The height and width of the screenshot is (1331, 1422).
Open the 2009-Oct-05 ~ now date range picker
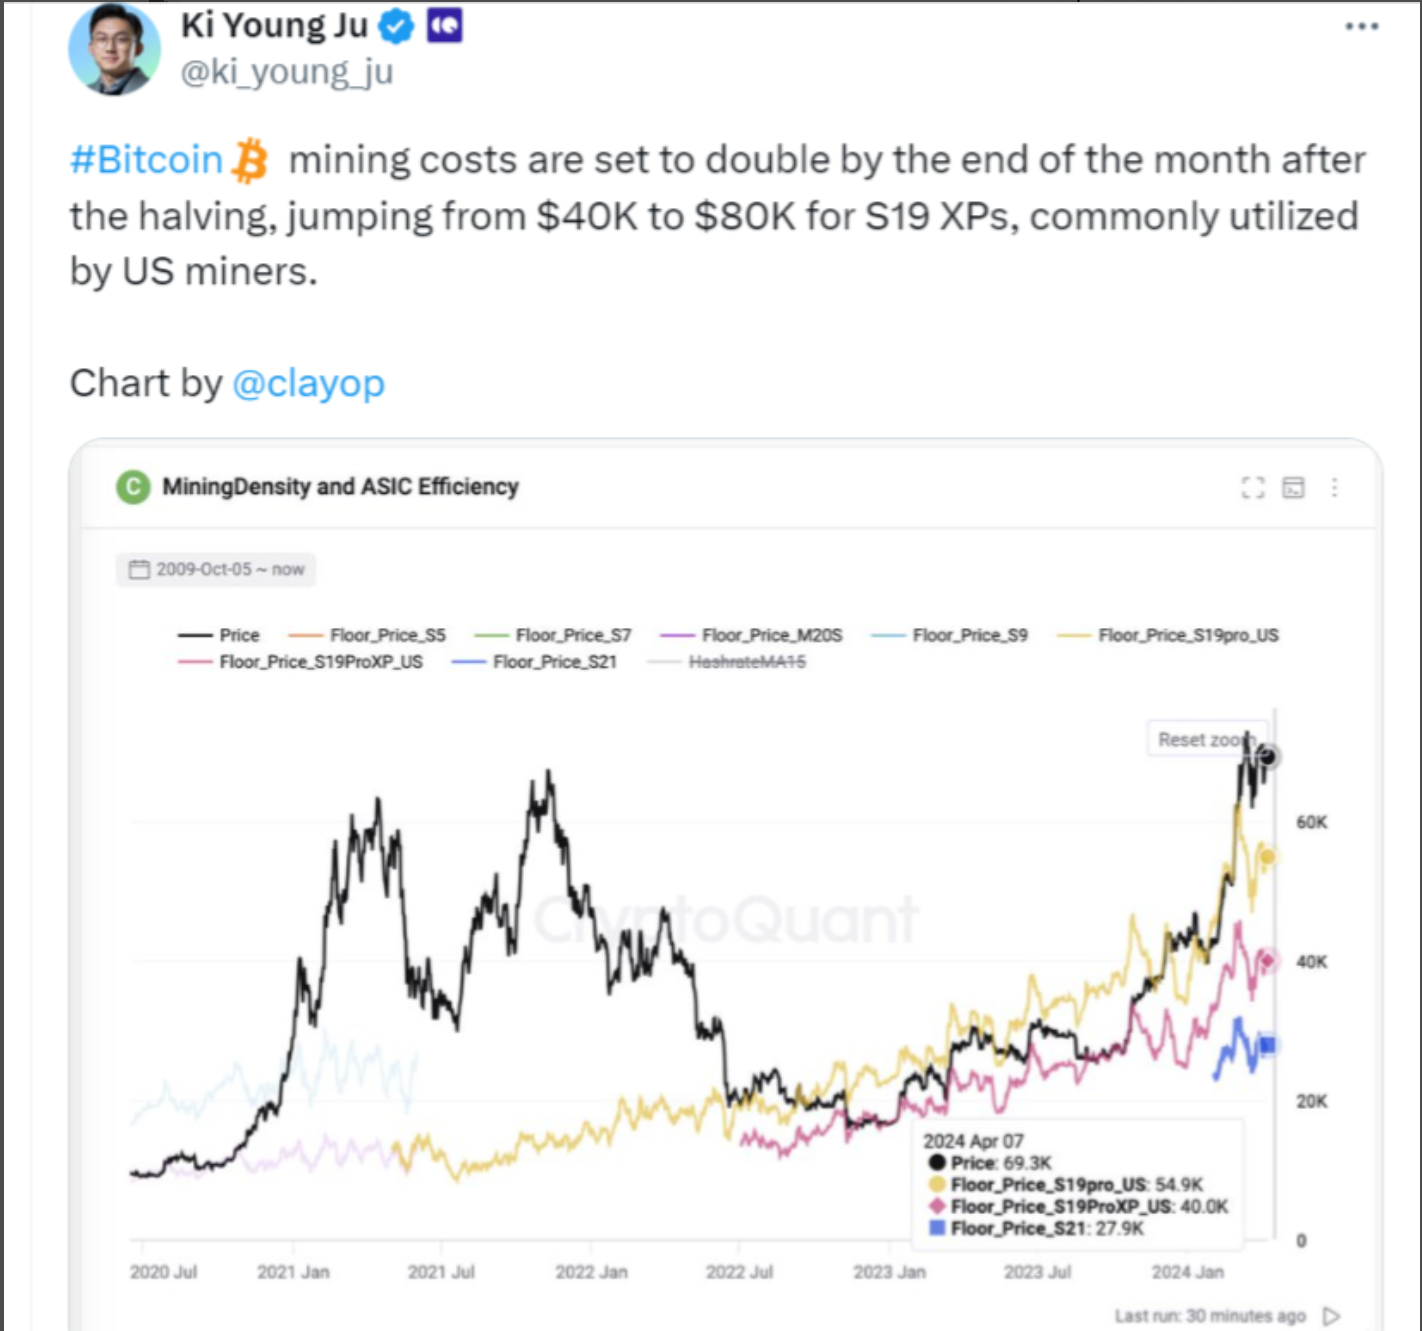pyautogui.click(x=216, y=569)
